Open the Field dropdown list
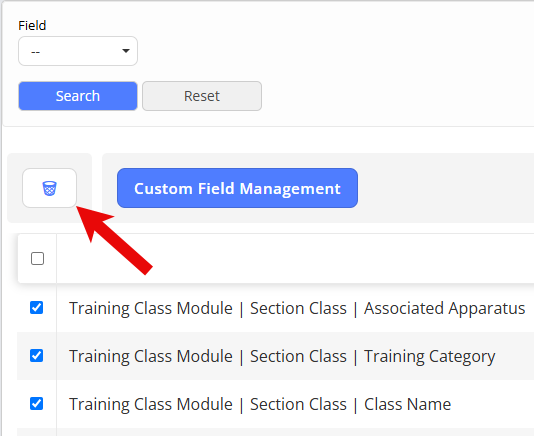 tap(78, 51)
